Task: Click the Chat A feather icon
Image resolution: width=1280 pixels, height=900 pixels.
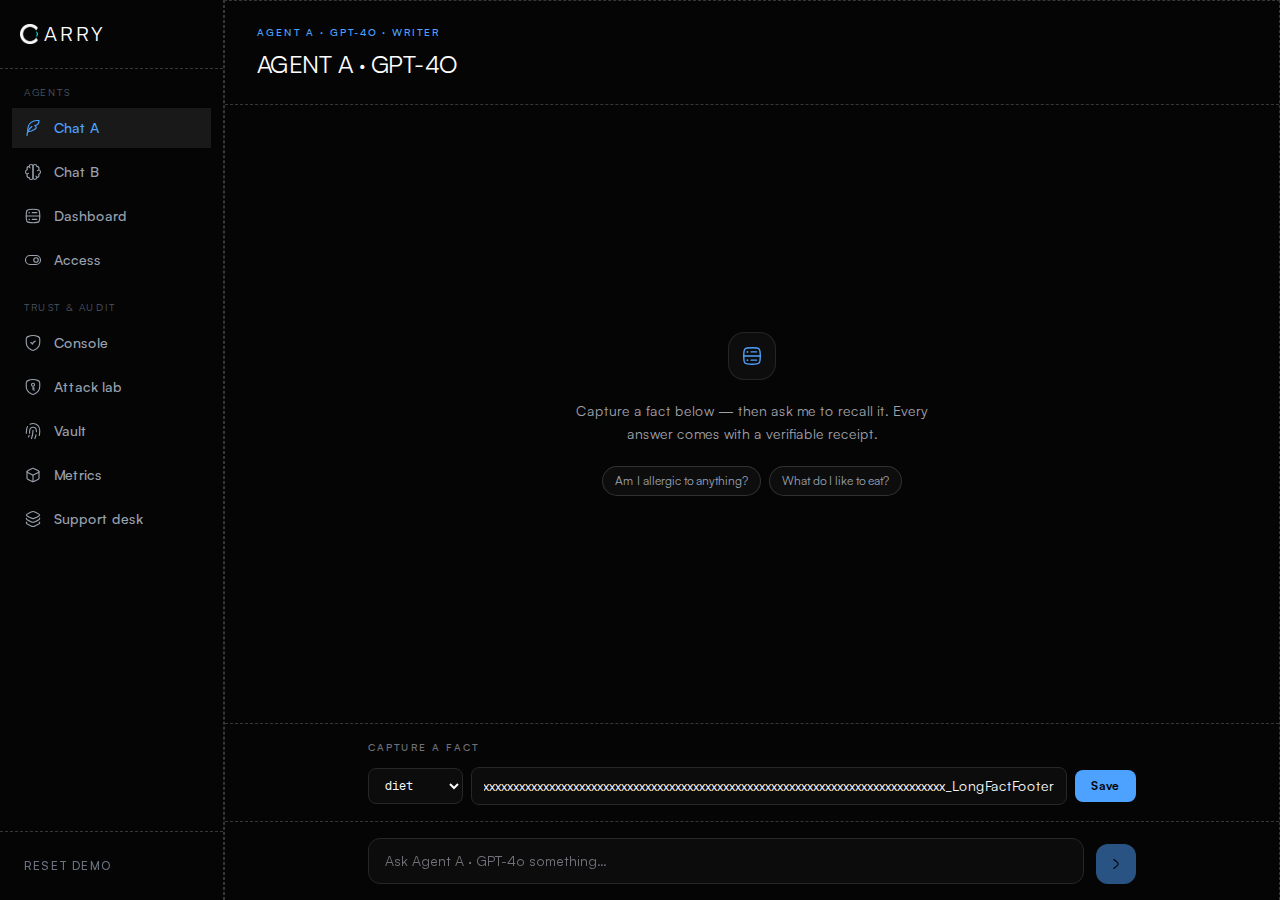Action: point(33,128)
